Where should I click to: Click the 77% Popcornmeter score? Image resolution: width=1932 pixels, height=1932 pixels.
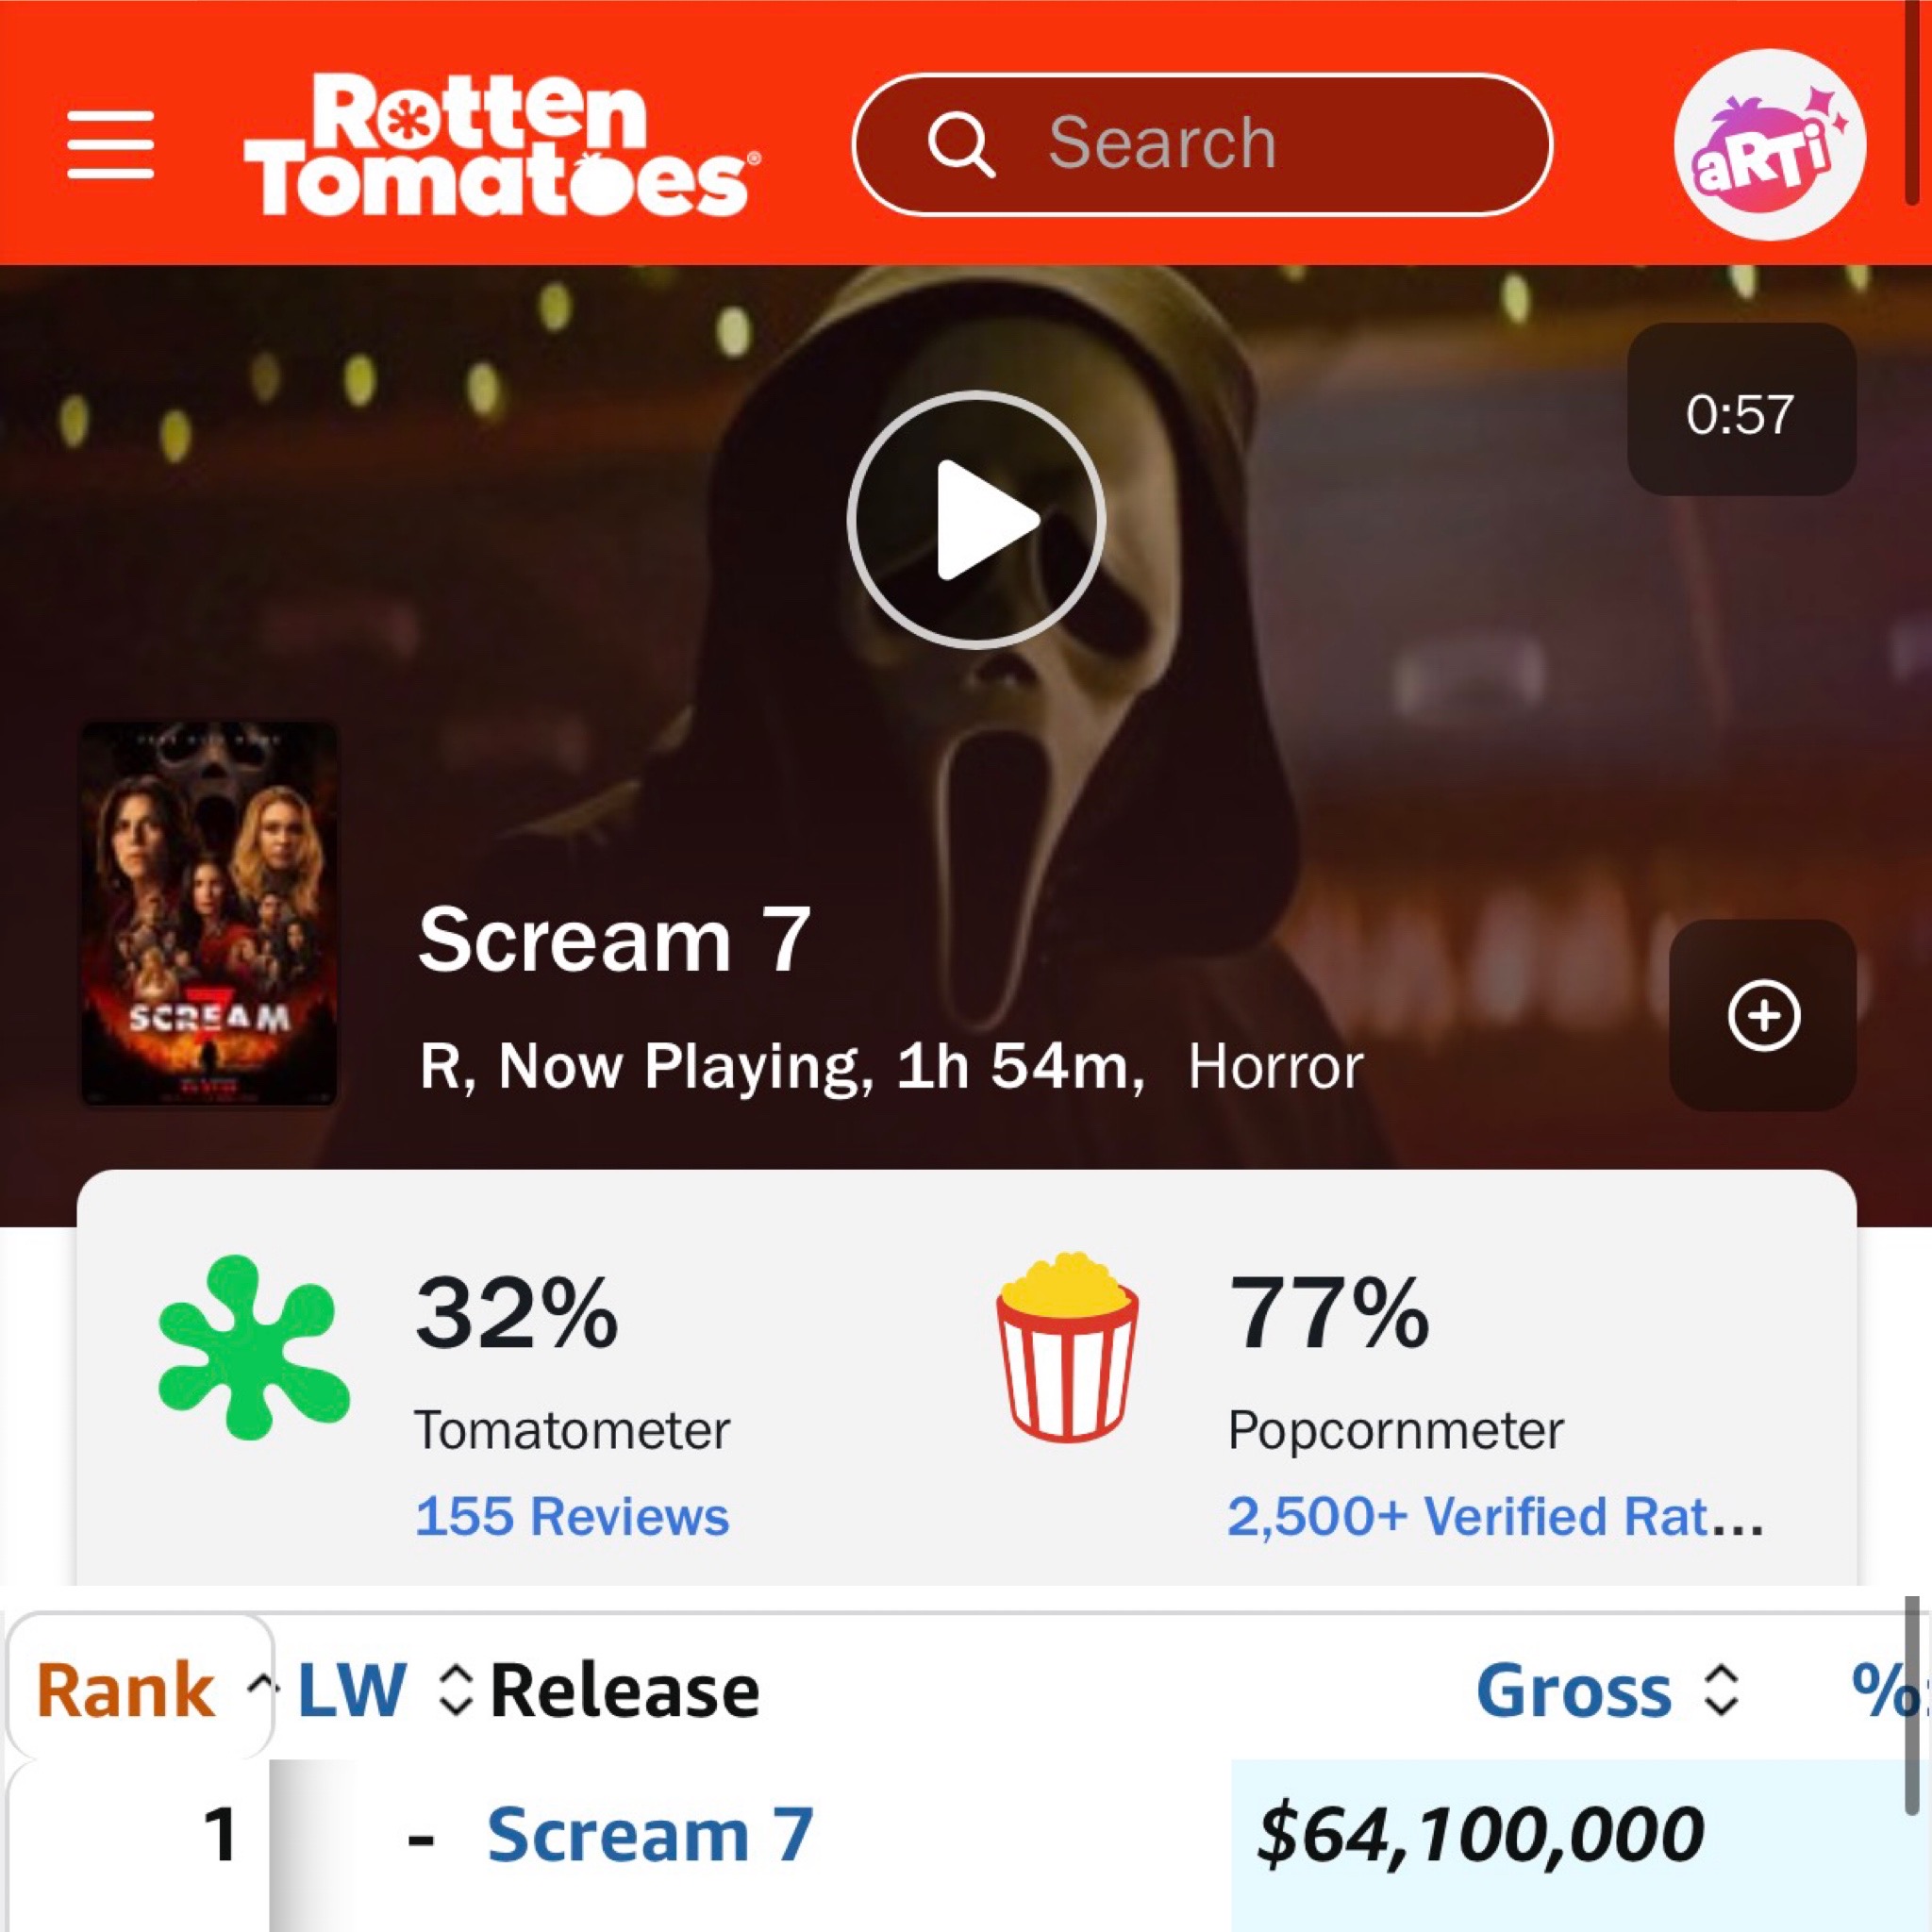[x=1329, y=1312]
